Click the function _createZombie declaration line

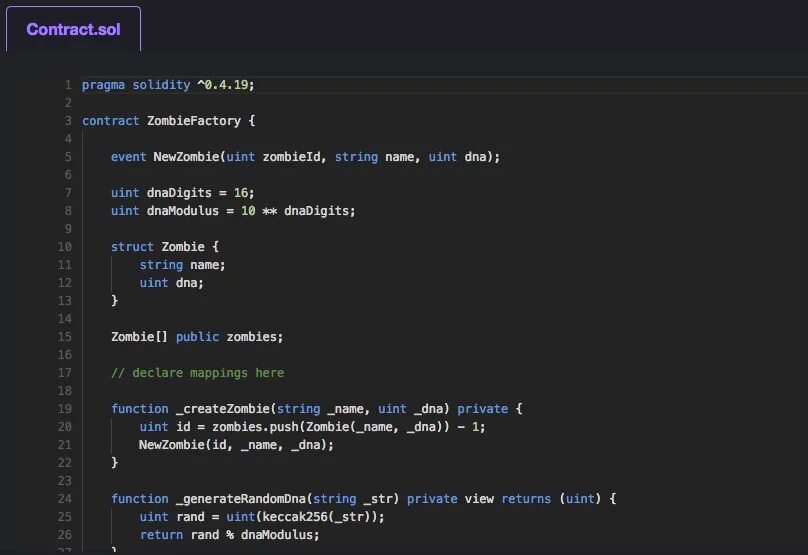tap(316, 409)
